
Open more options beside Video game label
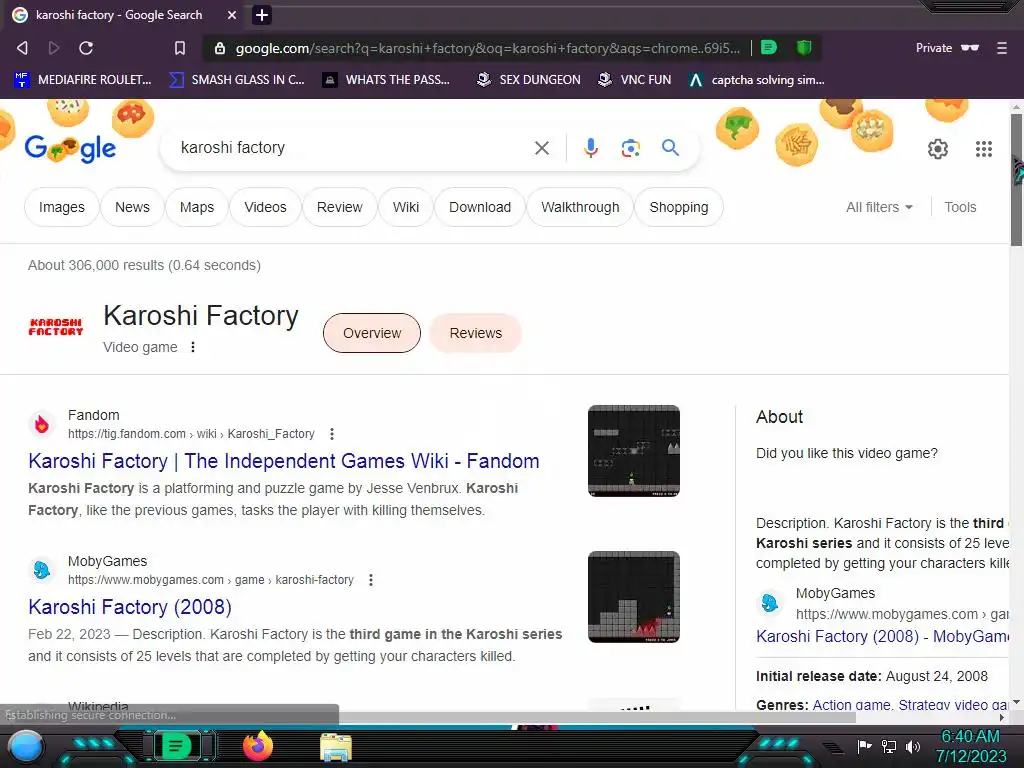coord(193,347)
